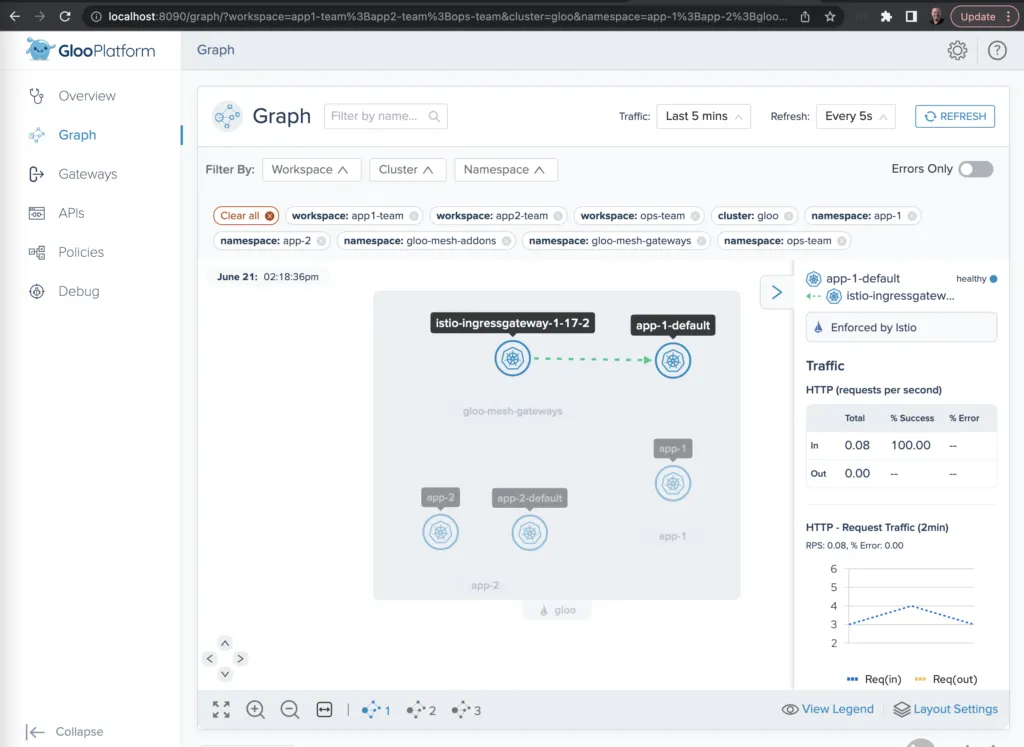Remove namespace app-1 filter chip

(912, 216)
